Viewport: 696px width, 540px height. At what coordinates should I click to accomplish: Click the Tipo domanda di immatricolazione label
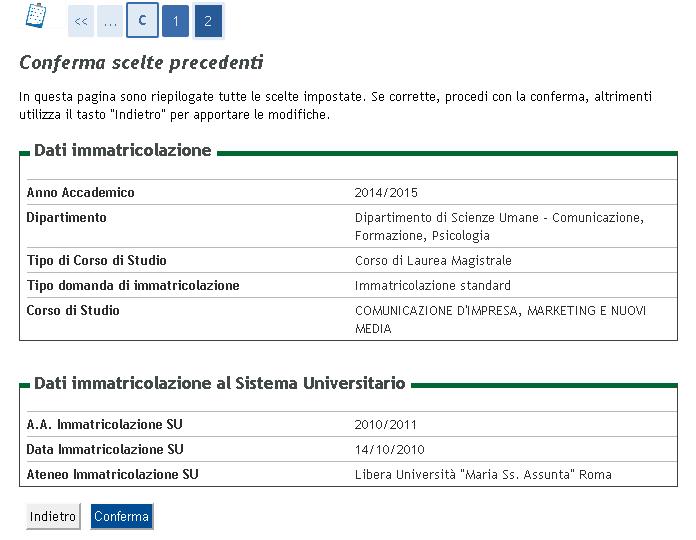point(133,285)
